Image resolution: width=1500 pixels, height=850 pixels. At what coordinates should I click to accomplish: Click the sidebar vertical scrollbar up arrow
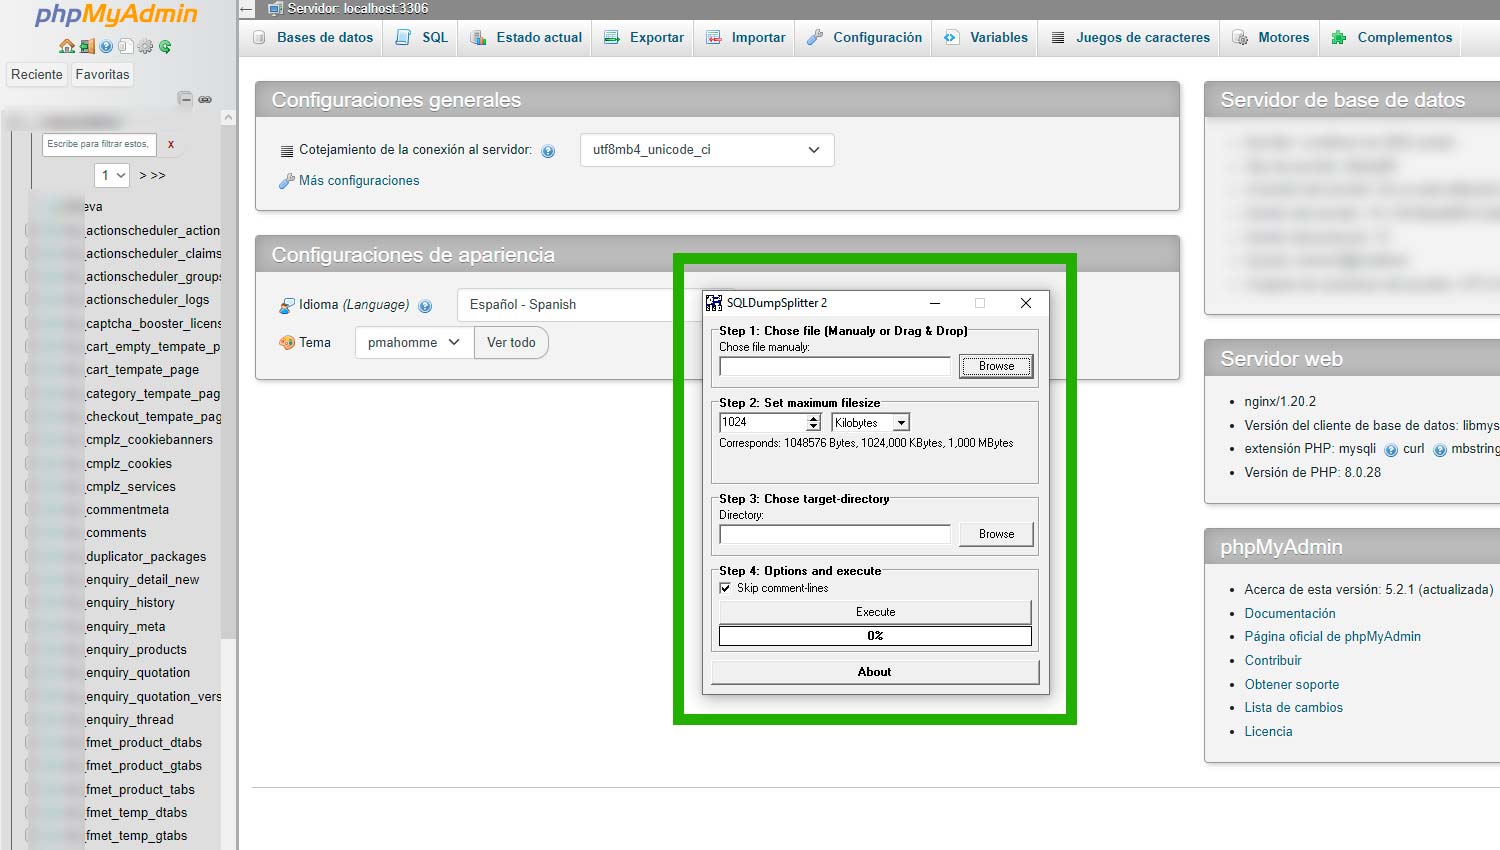coord(228,117)
